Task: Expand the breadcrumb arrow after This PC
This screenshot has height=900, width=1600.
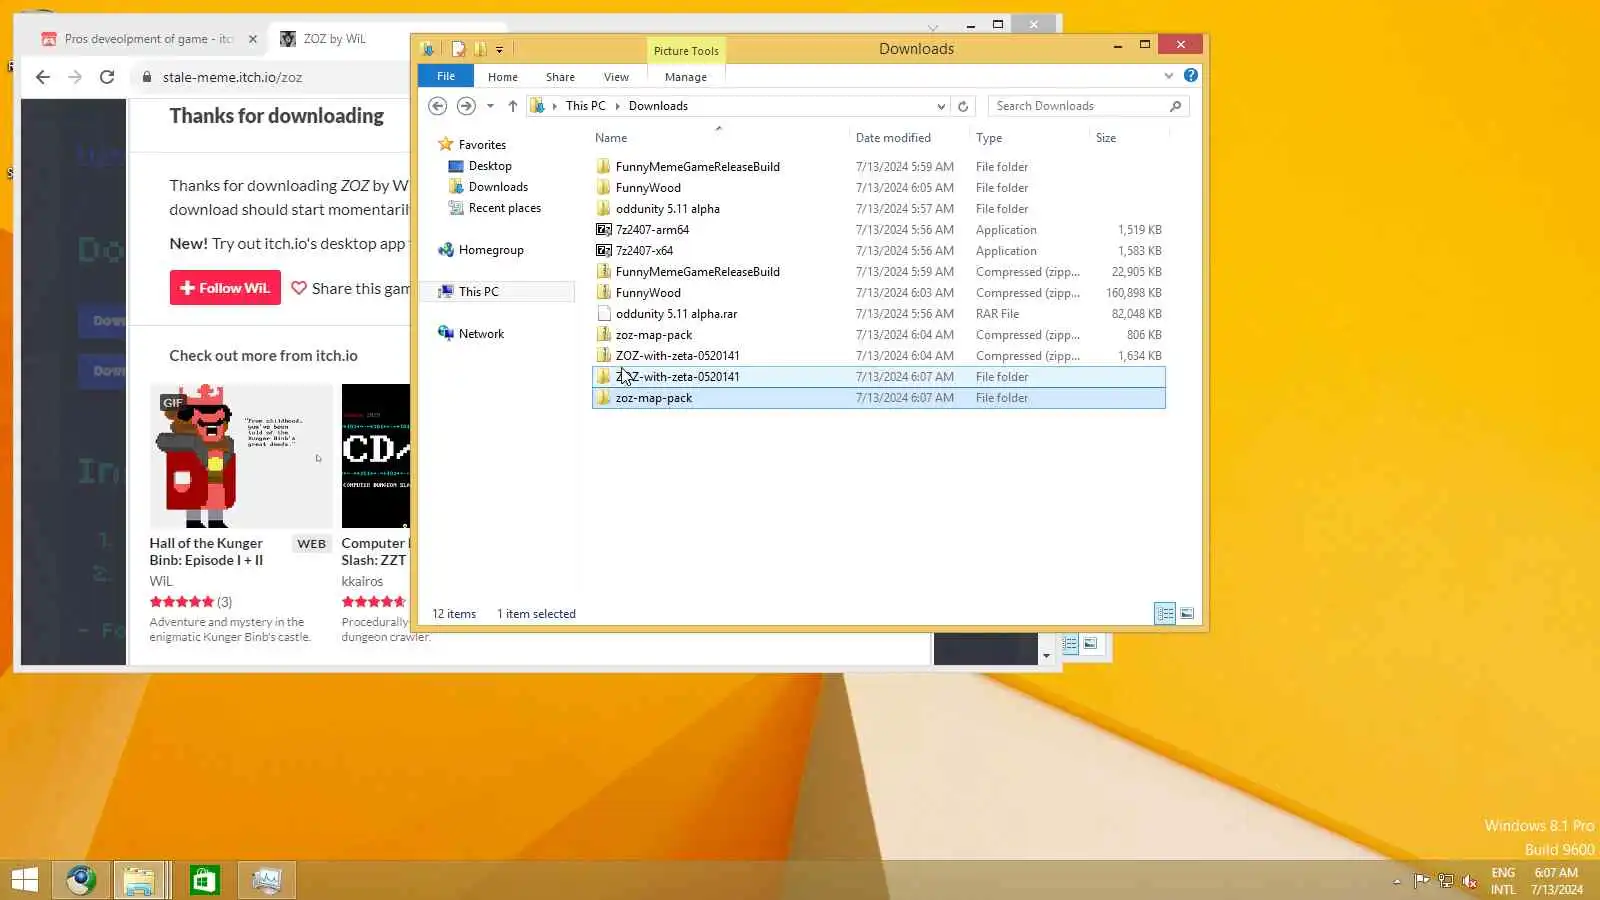Action: click(x=617, y=106)
